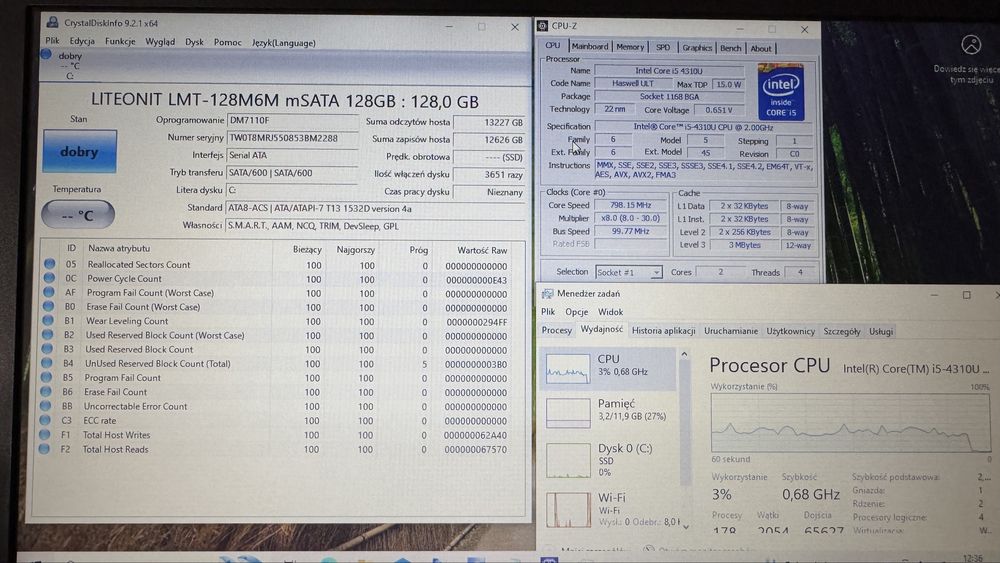Click the temperature '-- °C' indicator button

78,215
